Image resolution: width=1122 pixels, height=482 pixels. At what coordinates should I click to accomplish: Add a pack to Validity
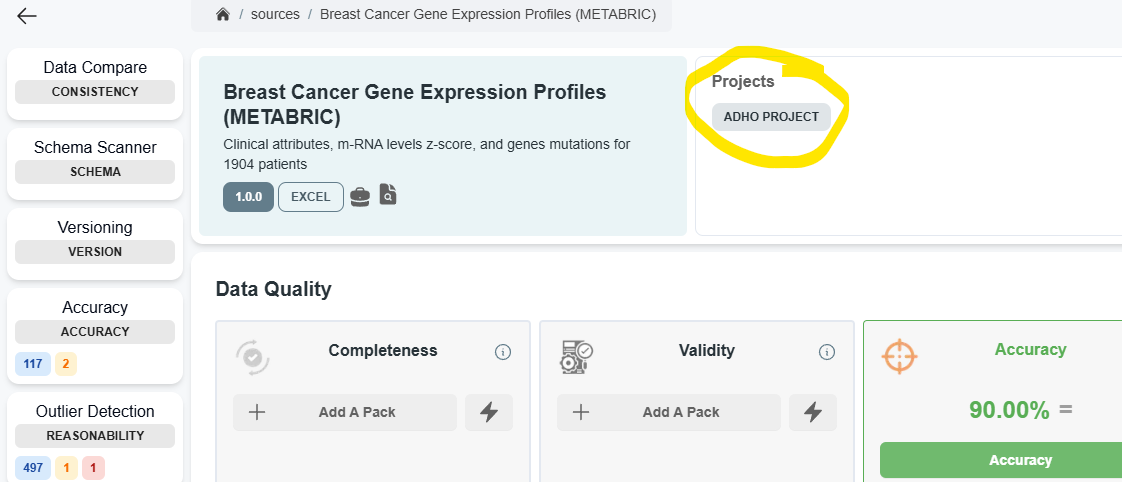(669, 412)
